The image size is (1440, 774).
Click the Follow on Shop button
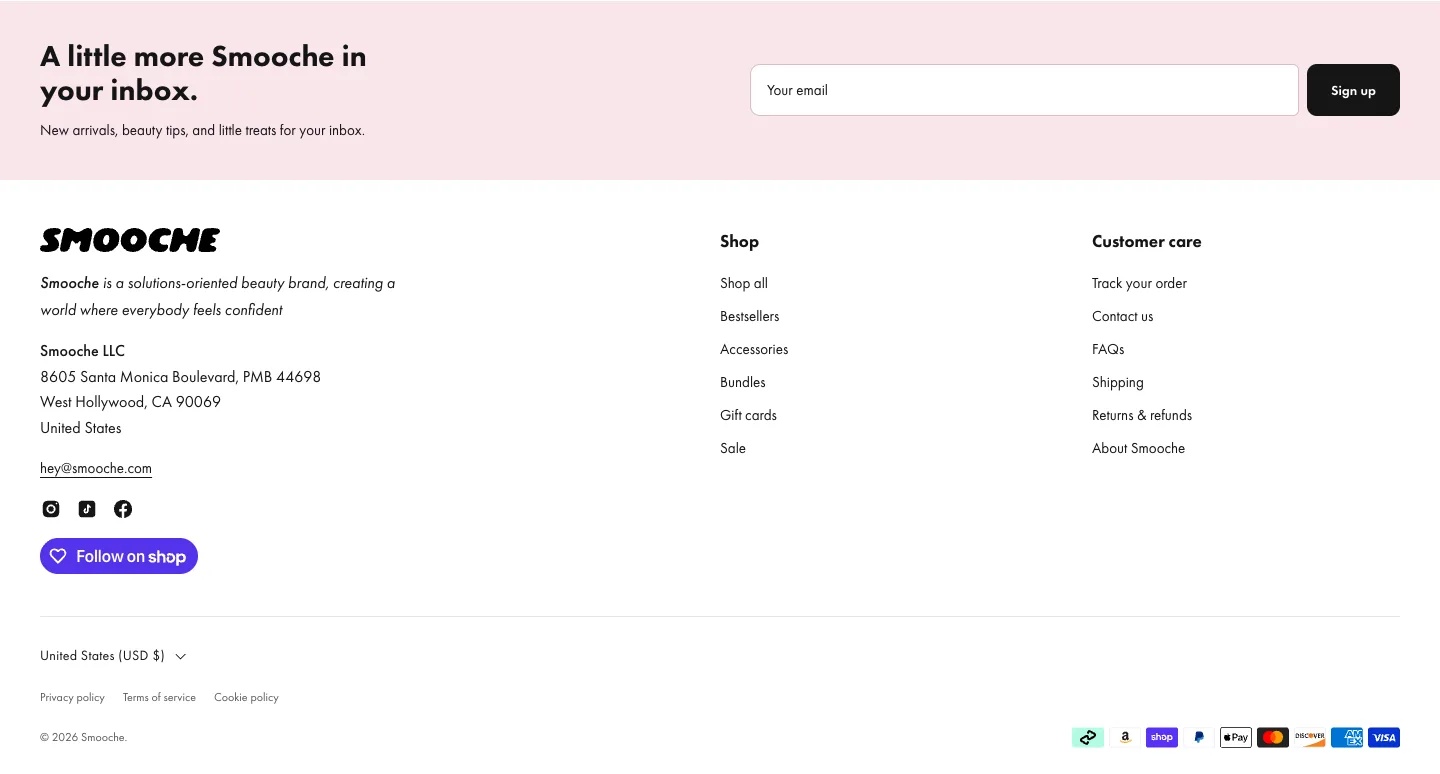click(119, 556)
